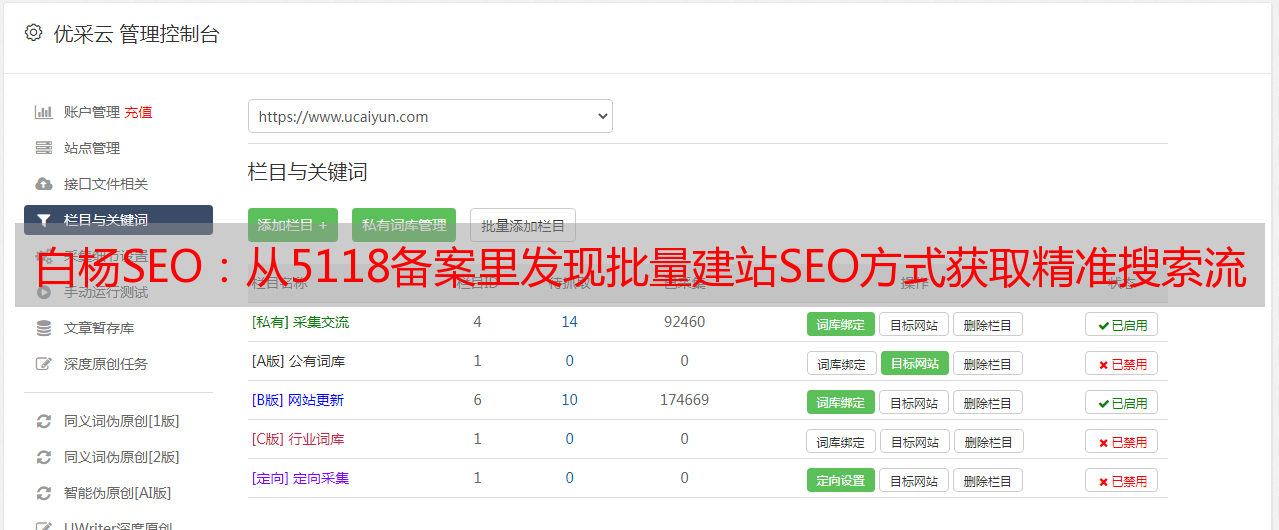Click the collected count 174669
Viewport: 1279px width, 530px height.
click(x=684, y=400)
